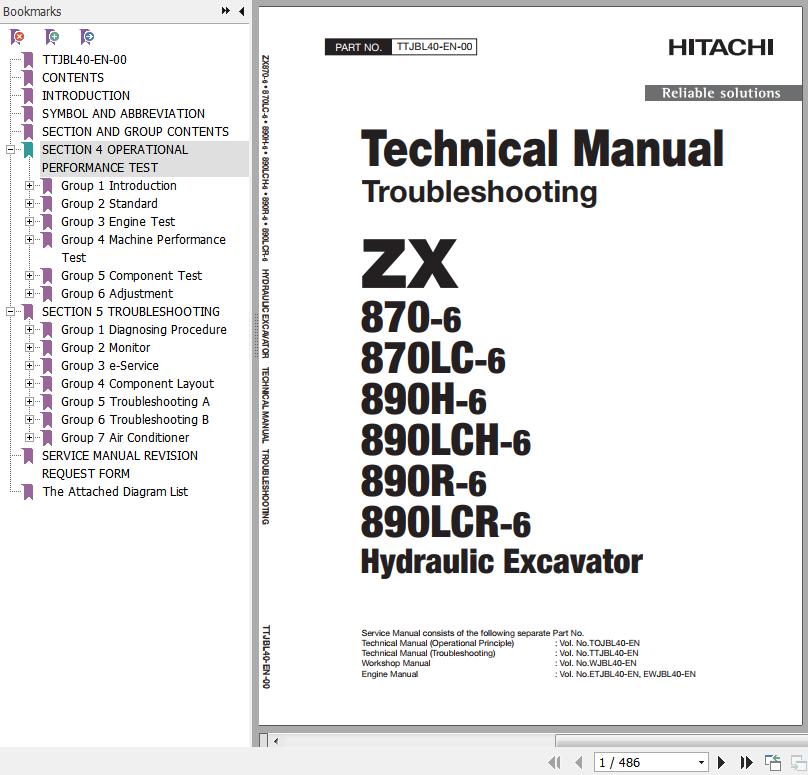Image resolution: width=808 pixels, height=775 pixels.
Task: Expand Group 3 e-Service
Action: (x=29, y=365)
